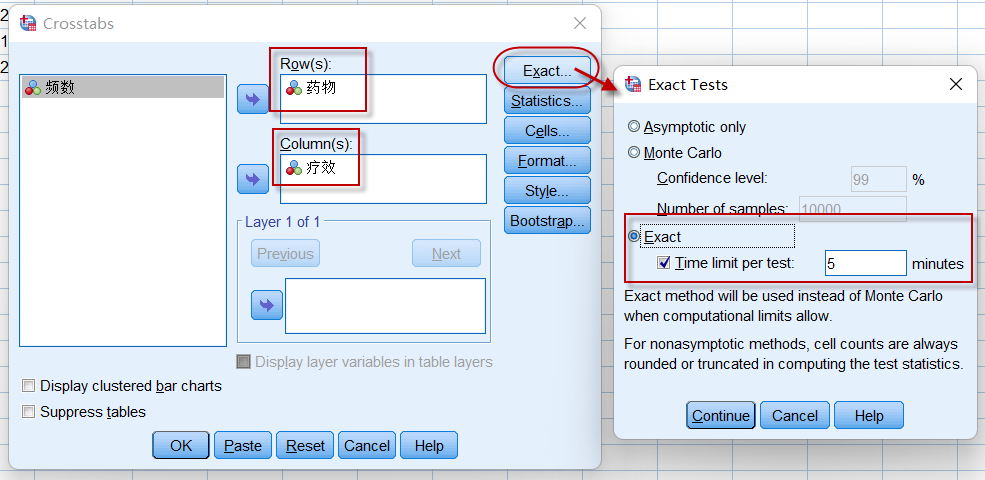Click the arrow button beside Row(s) box
985x480 pixels.
tap(252, 99)
